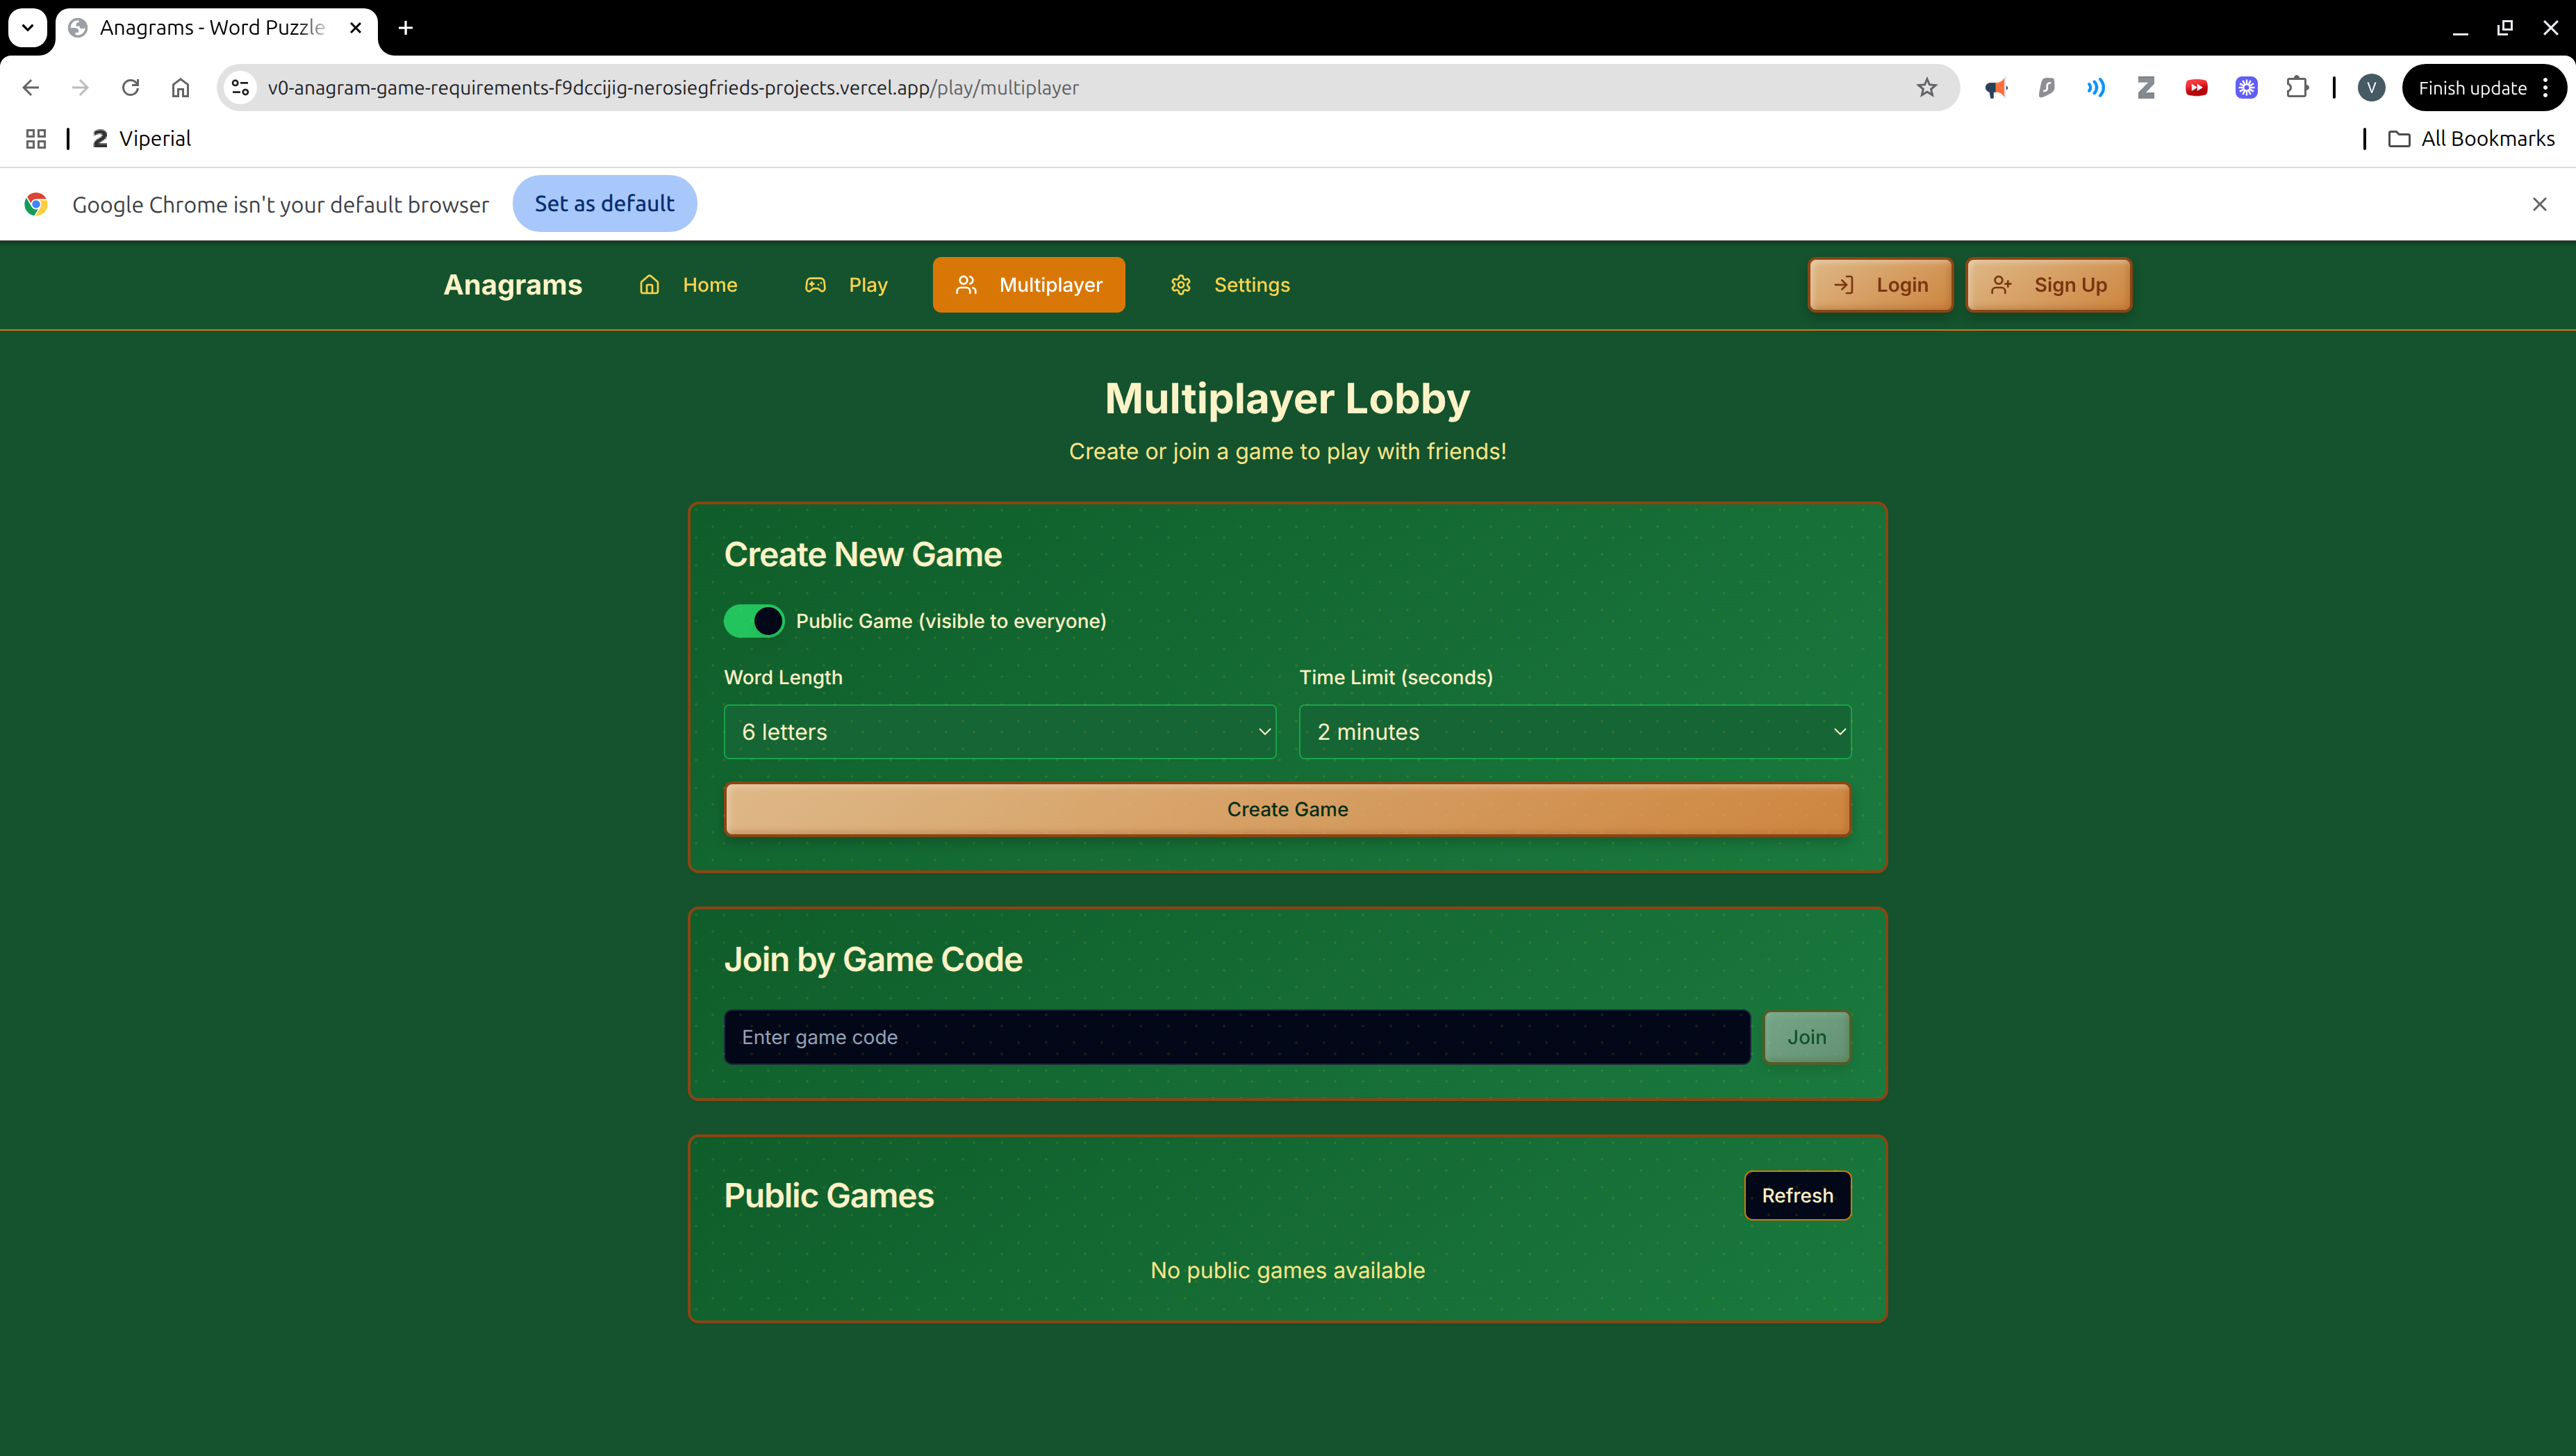Screen dimensions: 2576x1456
Task: Expand the Time Limit dropdown
Action: tap(1574, 732)
